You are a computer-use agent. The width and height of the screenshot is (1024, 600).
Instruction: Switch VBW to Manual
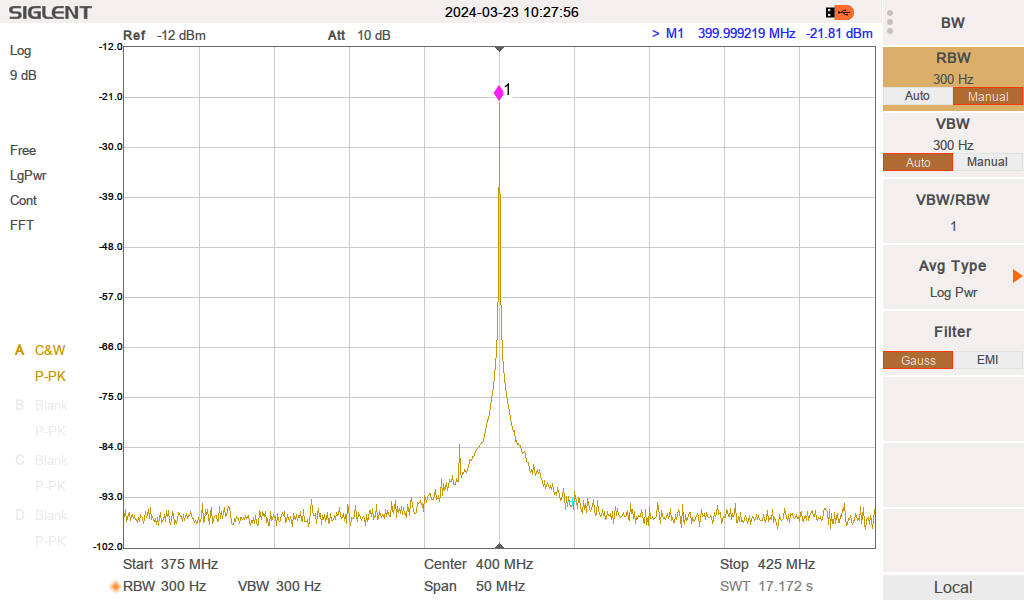click(x=987, y=162)
